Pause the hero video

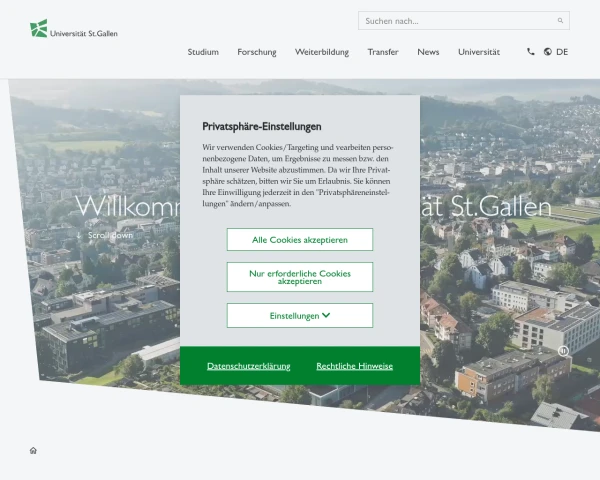[x=563, y=351]
